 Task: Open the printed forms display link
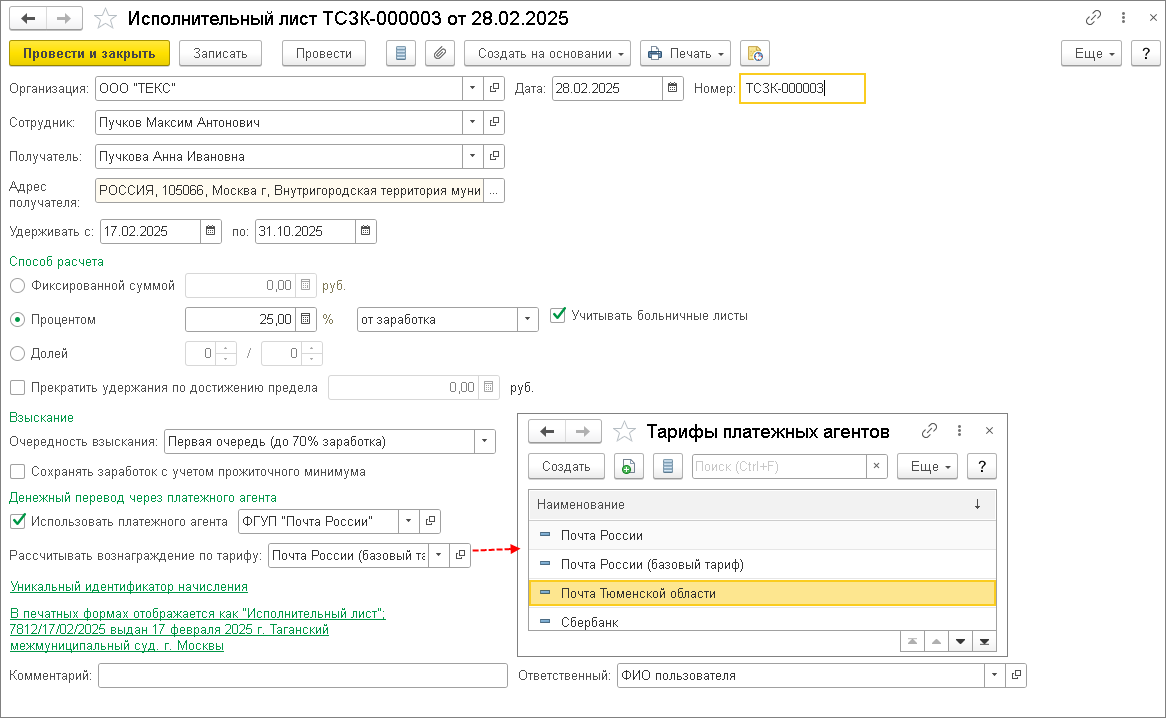(x=197, y=630)
